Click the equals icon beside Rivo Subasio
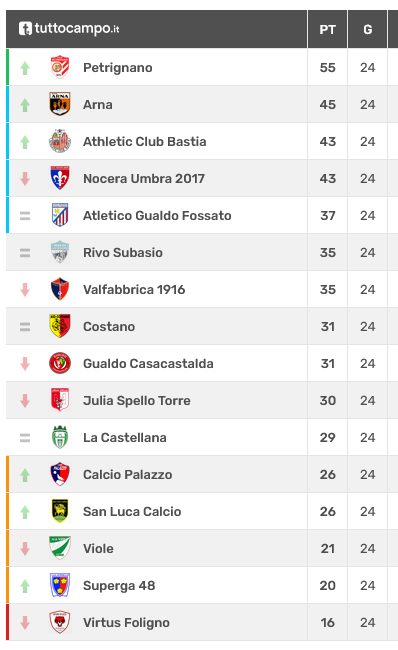The image size is (398, 650). click(x=25, y=252)
